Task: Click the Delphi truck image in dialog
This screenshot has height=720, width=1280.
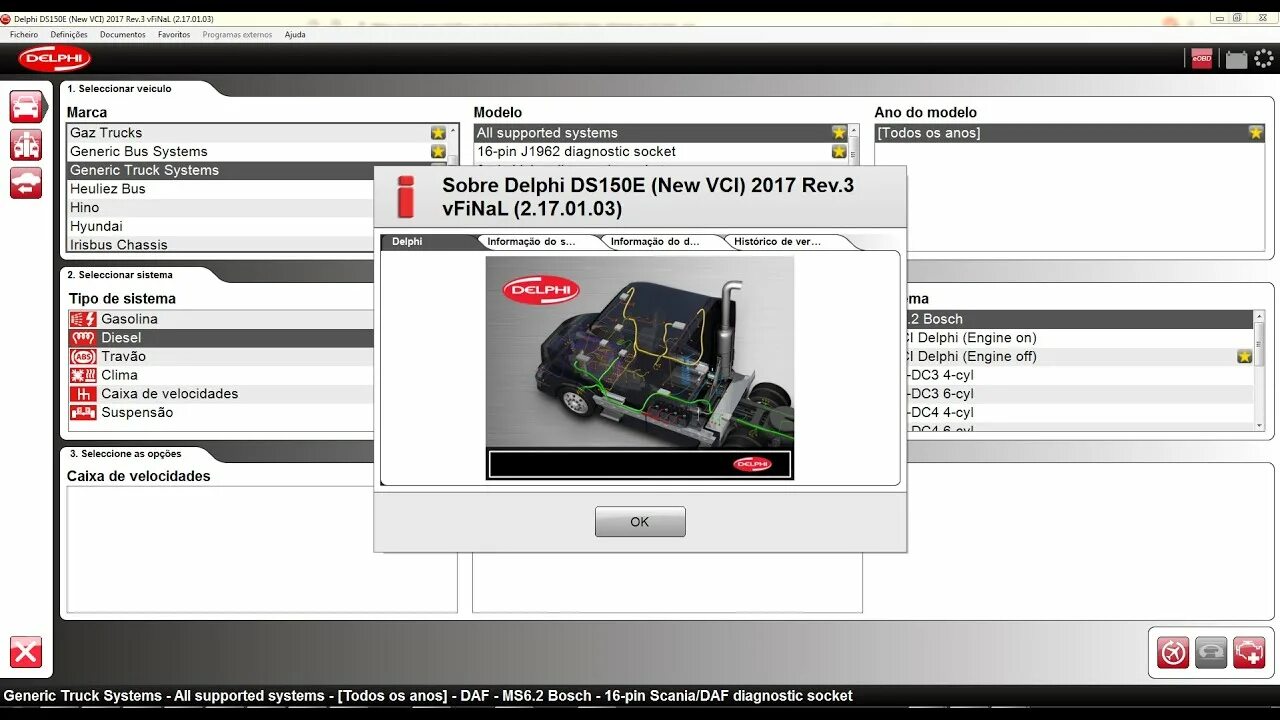Action: 640,368
